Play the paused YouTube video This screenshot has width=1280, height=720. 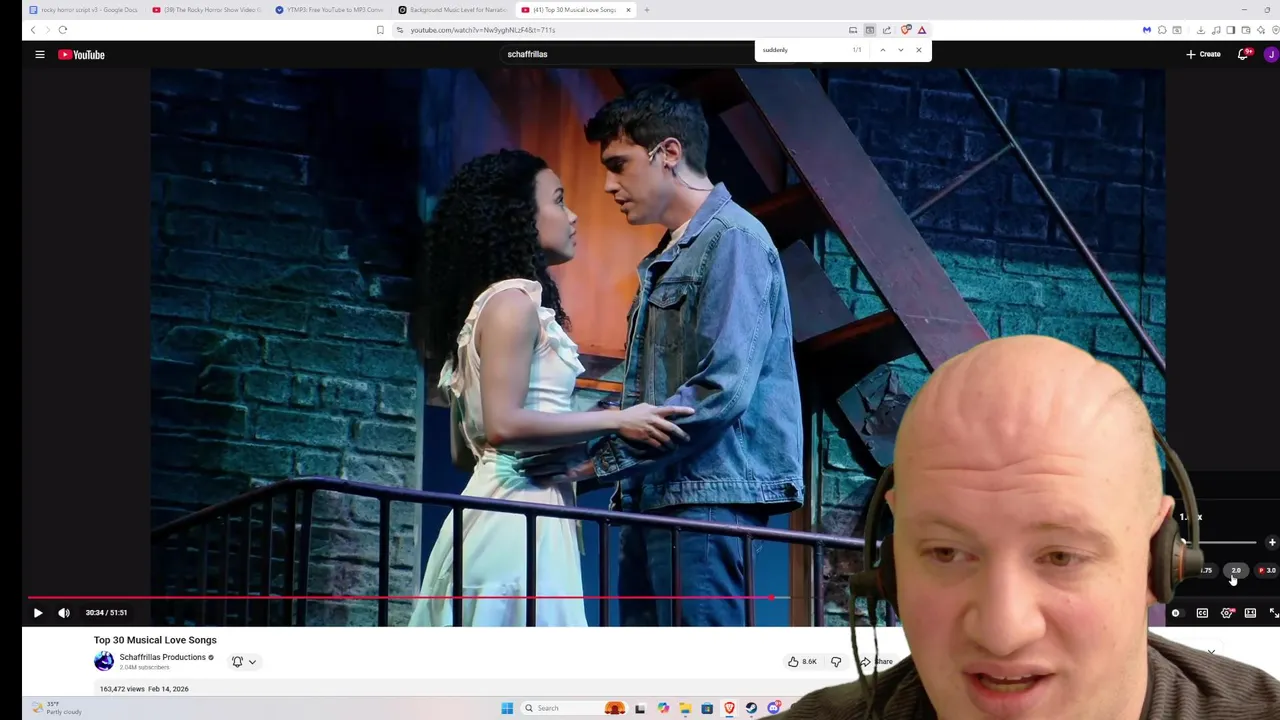(x=38, y=613)
